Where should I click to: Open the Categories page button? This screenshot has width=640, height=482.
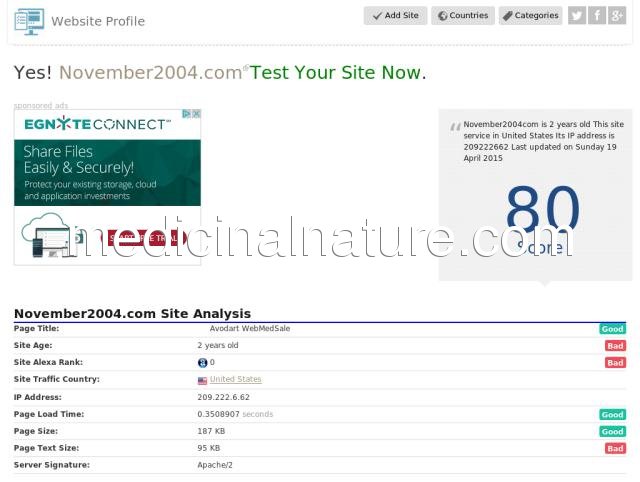pos(530,16)
